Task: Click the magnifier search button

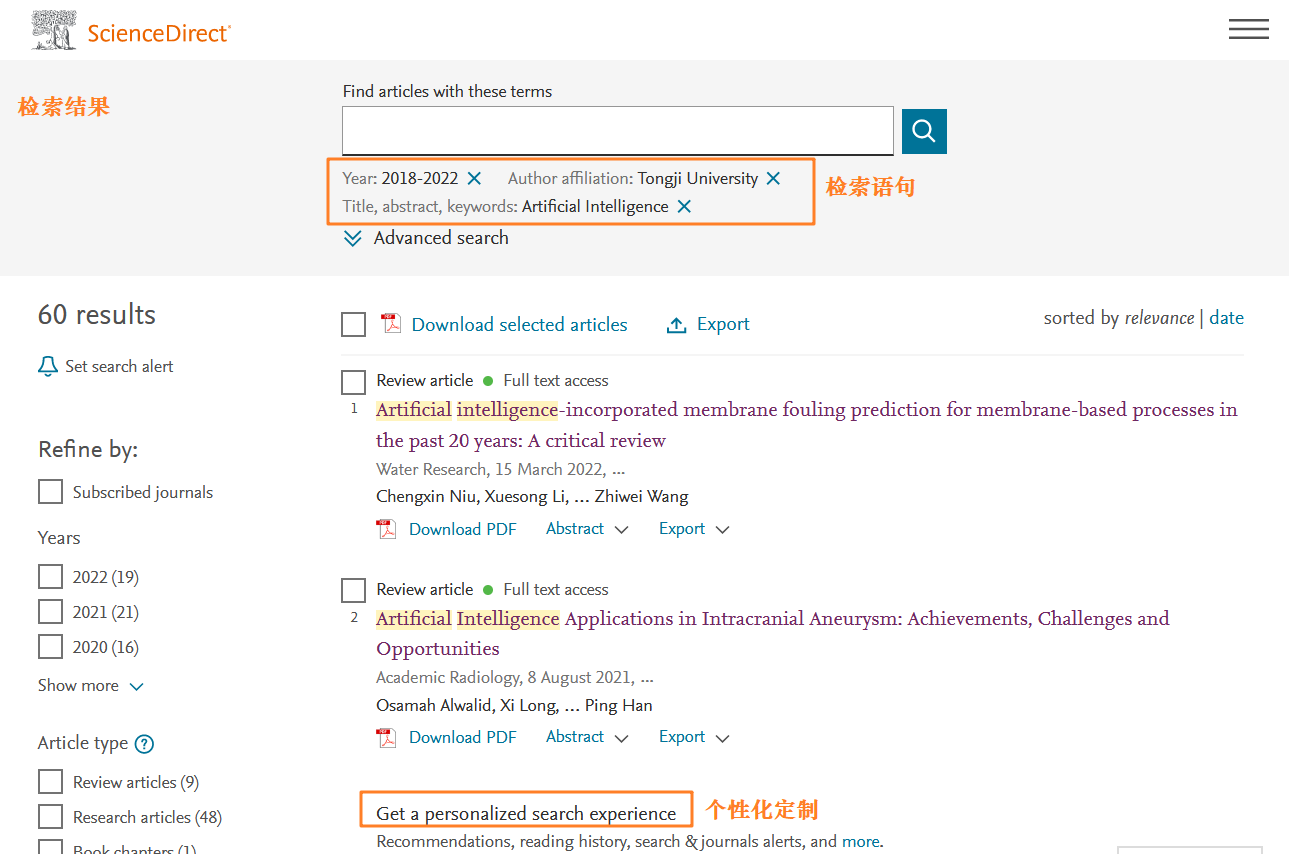Action: point(924,131)
